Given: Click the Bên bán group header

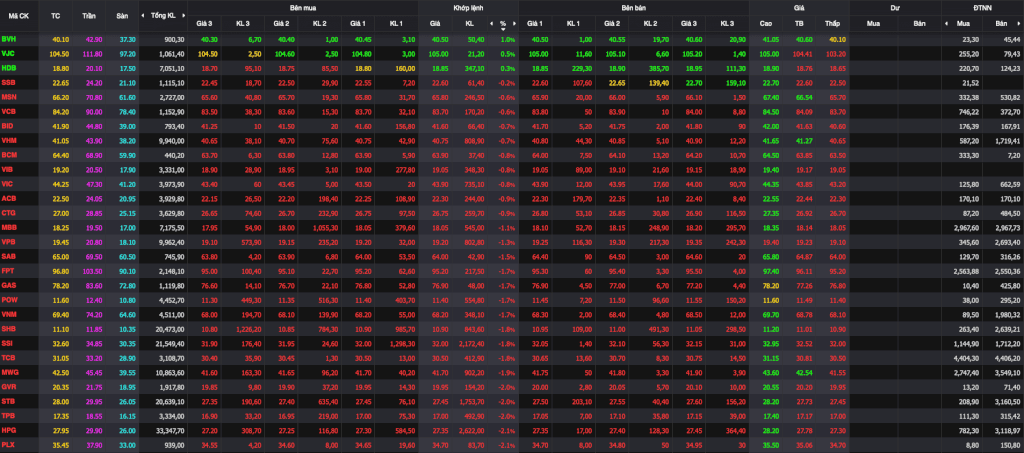Looking at the screenshot, I should click(633, 7).
